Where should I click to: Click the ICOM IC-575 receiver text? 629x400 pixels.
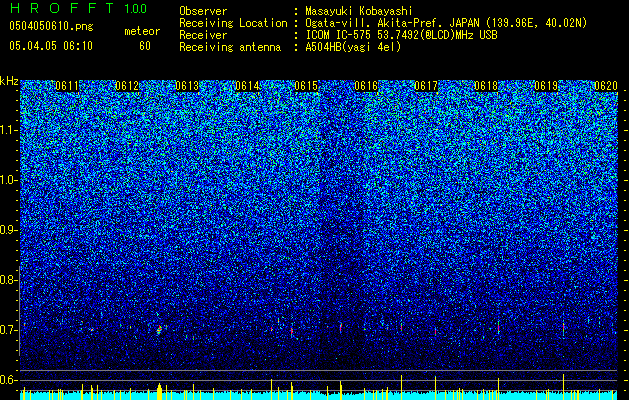point(401,35)
